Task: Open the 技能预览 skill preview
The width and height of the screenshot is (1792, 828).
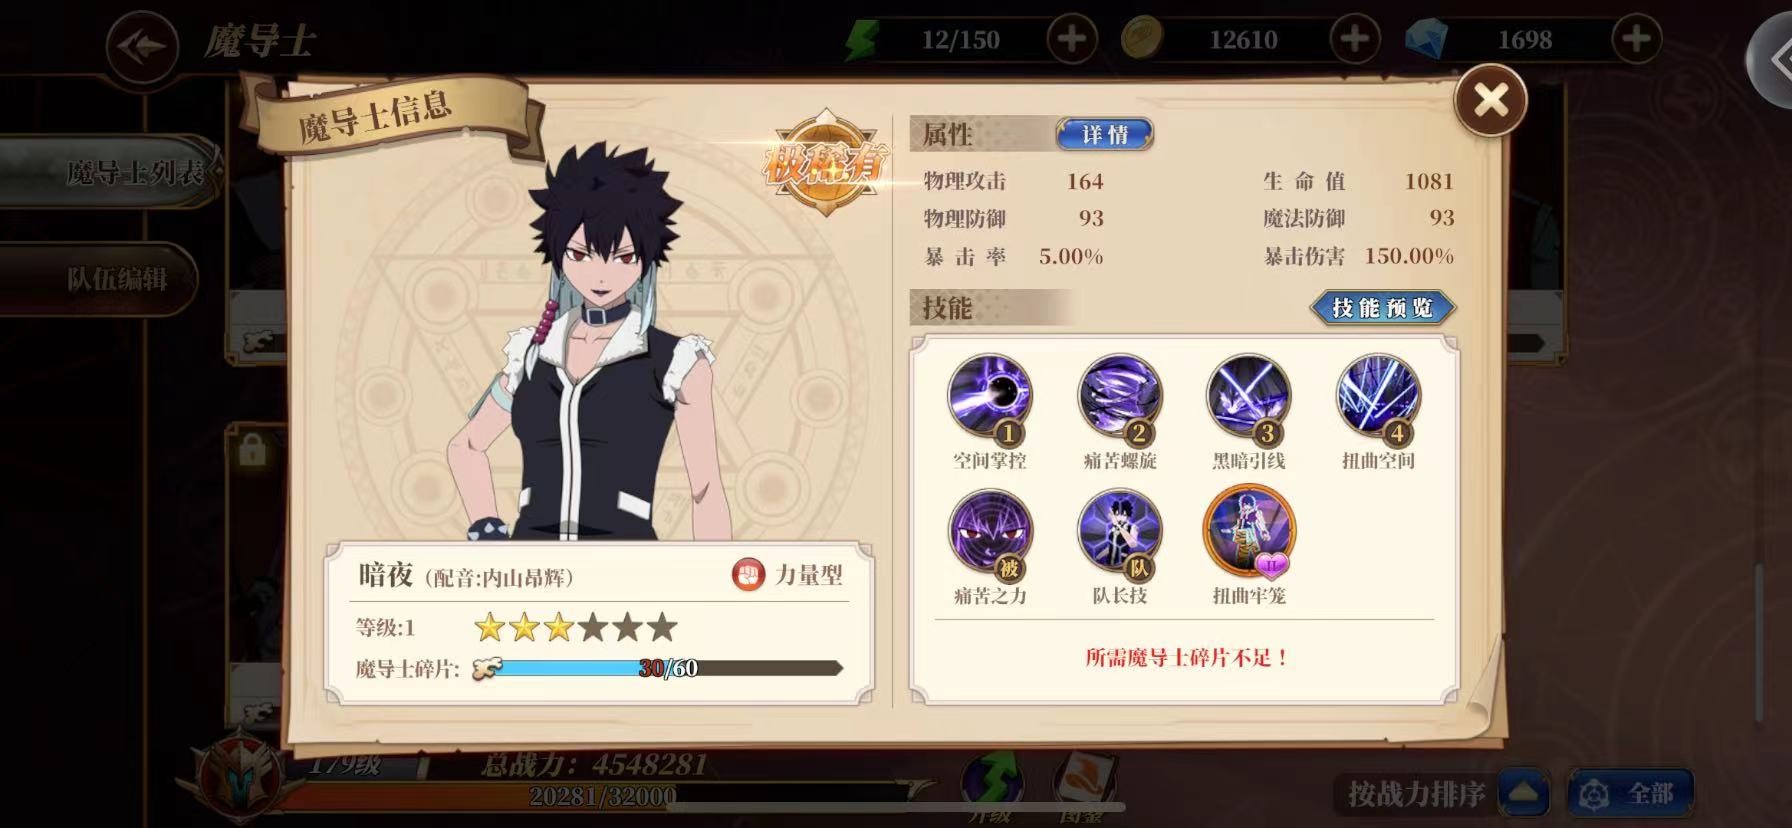Action: pyautogui.click(x=1383, y=308)
